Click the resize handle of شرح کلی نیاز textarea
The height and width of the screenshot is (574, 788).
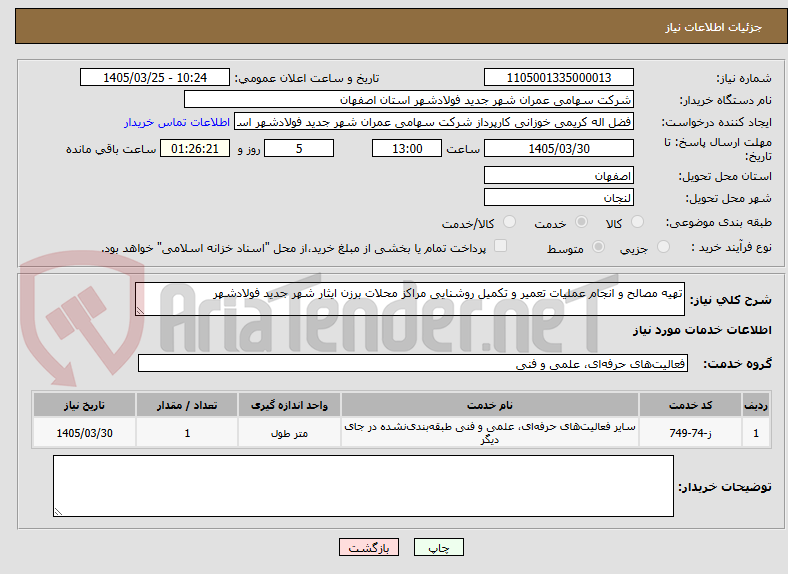click(x=140, y=311)
